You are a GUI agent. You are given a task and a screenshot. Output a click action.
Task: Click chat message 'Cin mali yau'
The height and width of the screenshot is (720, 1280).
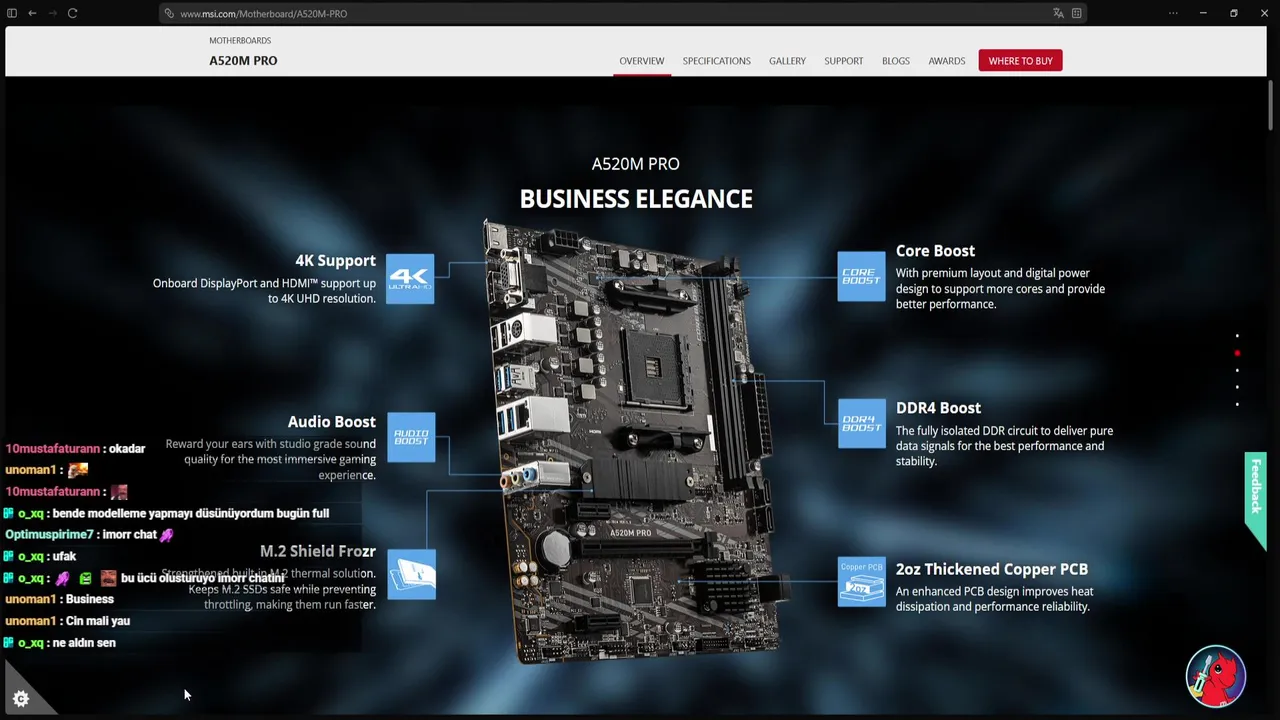click(98, 621)
